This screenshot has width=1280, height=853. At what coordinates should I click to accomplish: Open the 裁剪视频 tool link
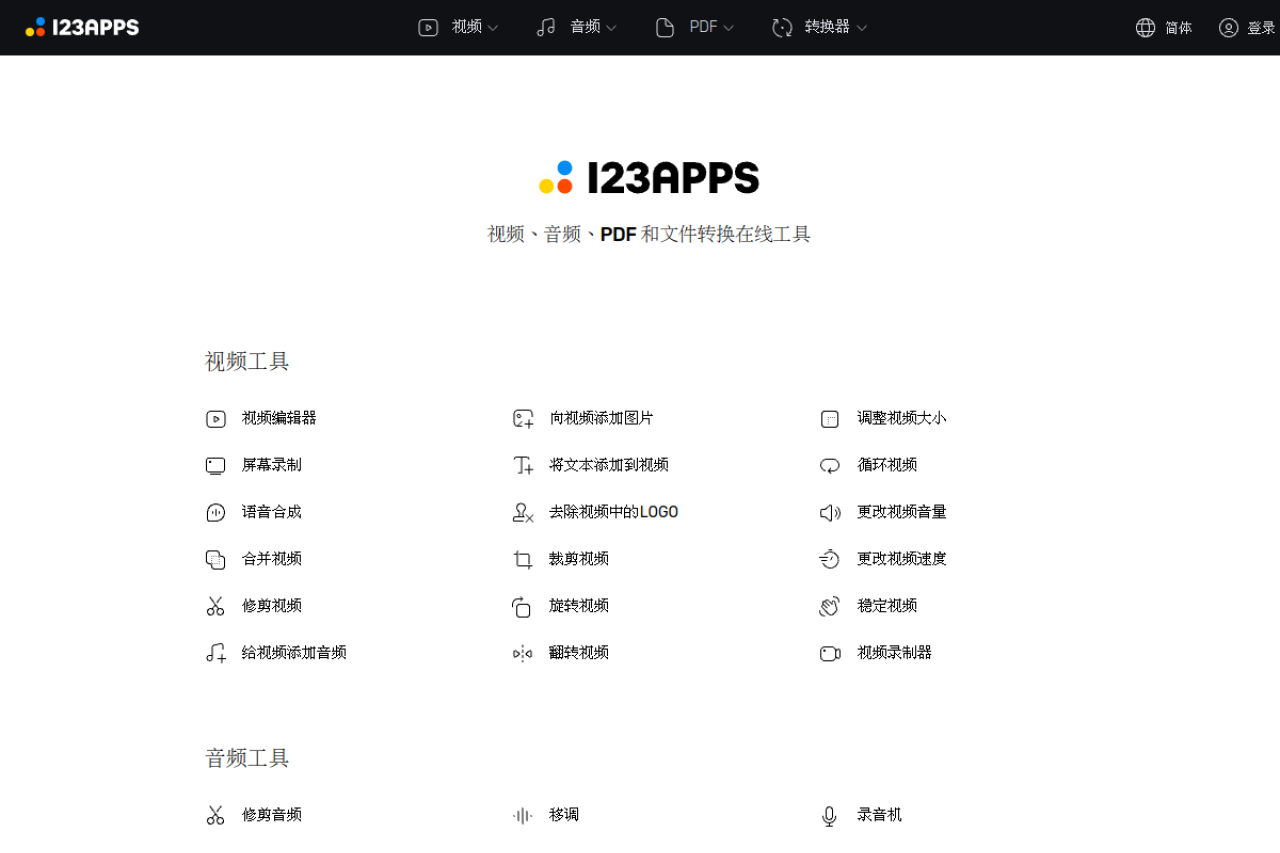coord(579,559)
